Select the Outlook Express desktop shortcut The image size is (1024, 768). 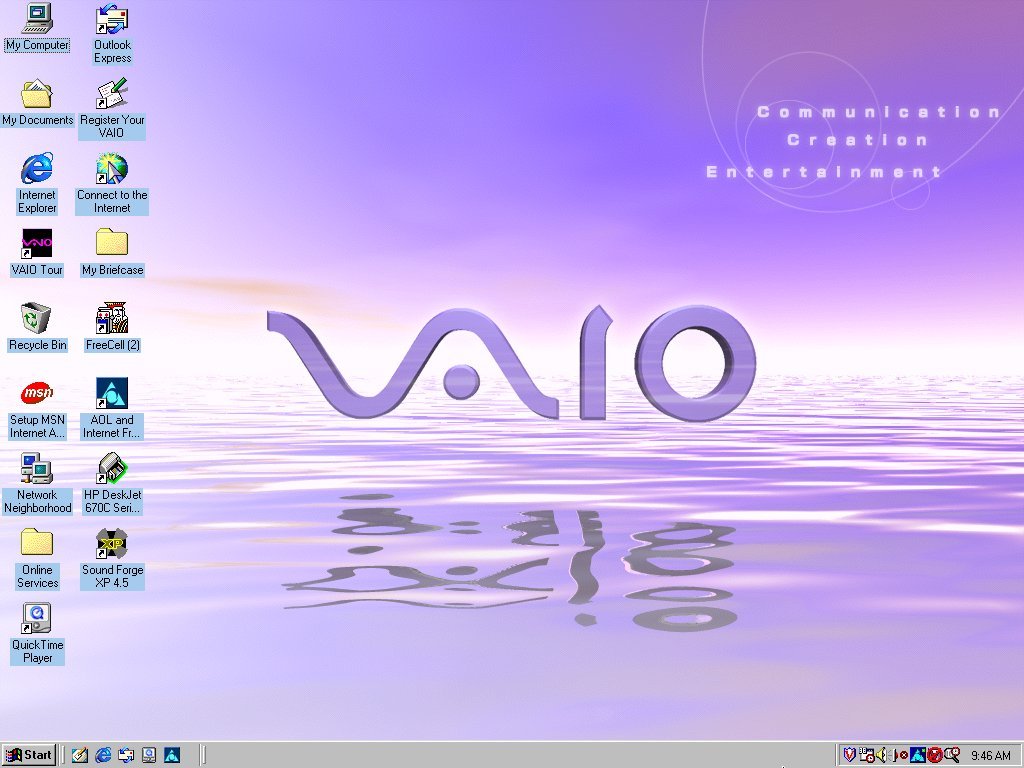tap(112, 34)
